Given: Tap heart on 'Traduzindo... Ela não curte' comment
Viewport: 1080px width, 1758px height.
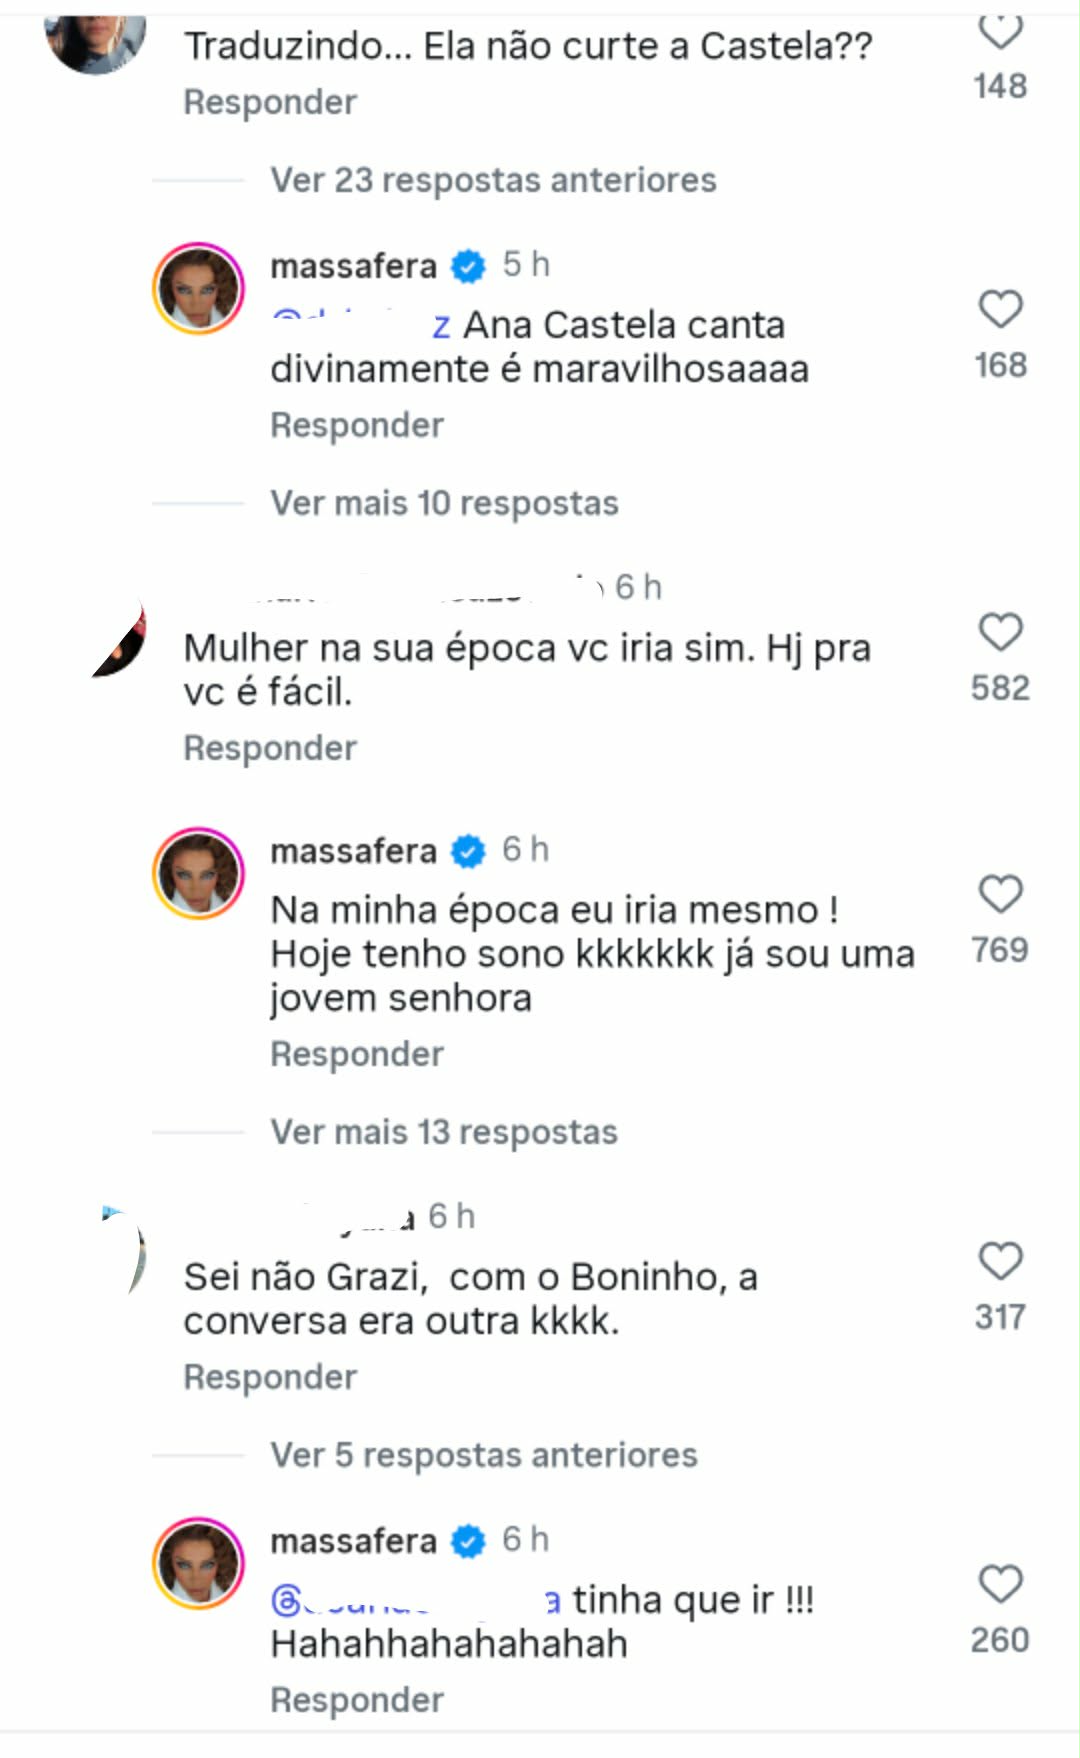Looking at the screenshot, I should pos(1000,32).
